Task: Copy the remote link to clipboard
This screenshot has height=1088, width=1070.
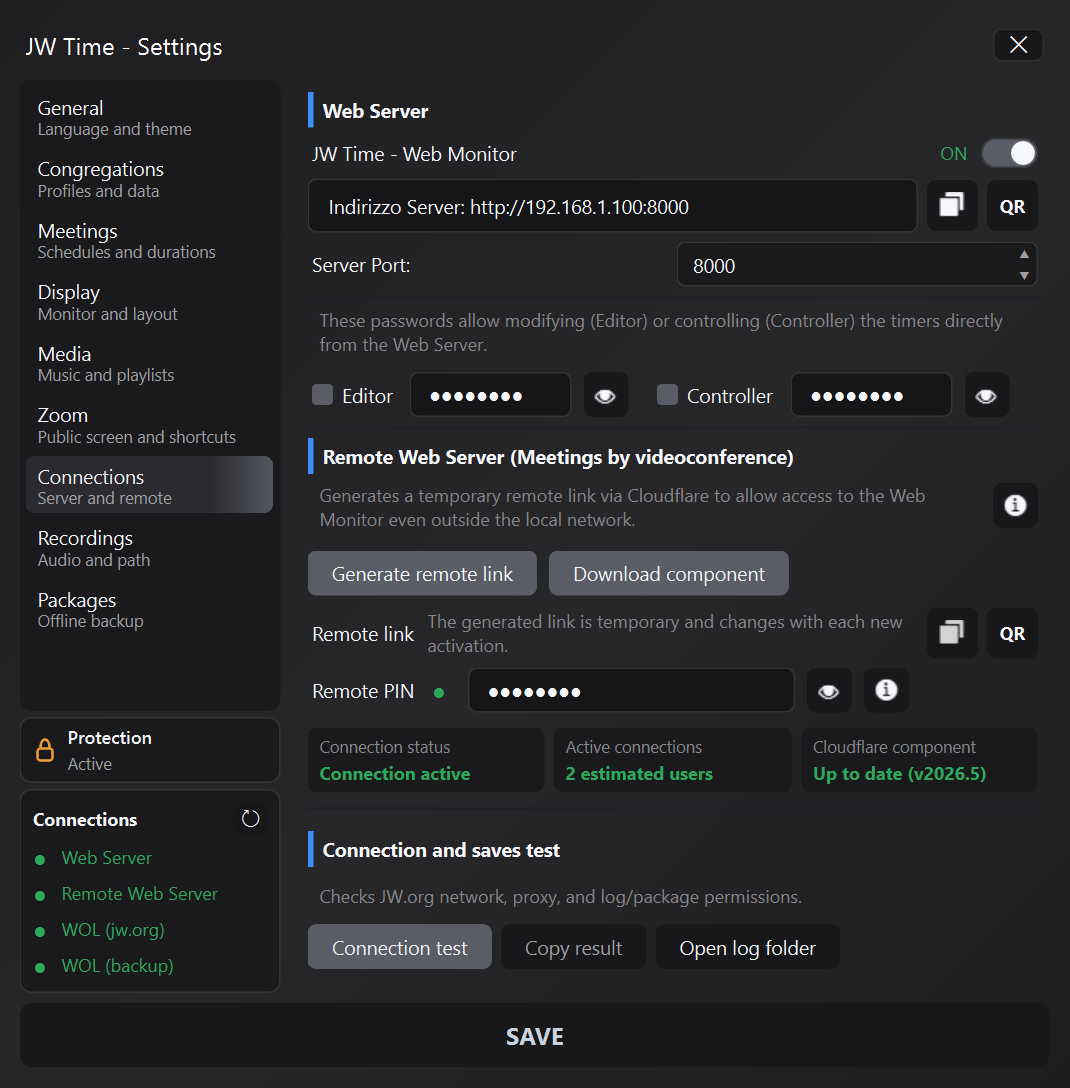Action: click(952, 633)
